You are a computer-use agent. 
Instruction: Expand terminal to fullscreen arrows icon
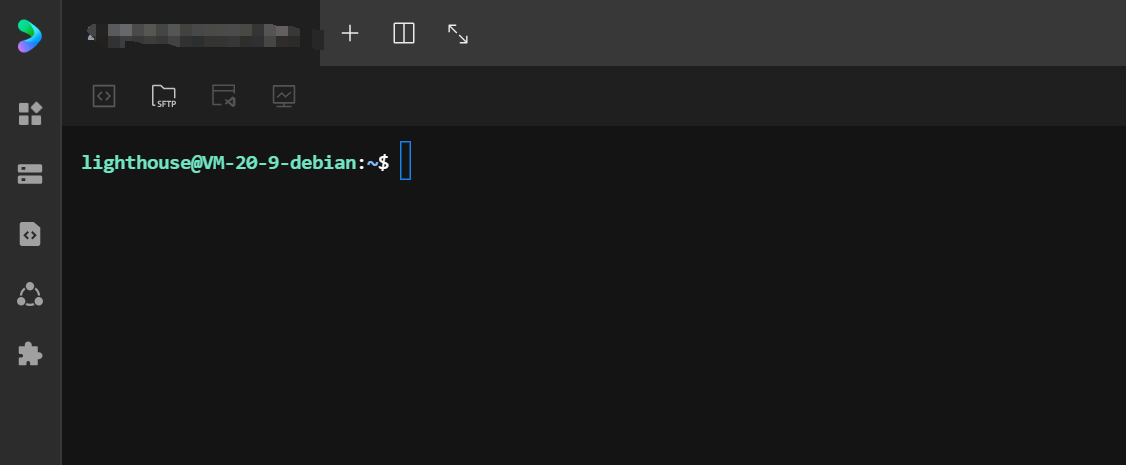[x=458, y=34]
